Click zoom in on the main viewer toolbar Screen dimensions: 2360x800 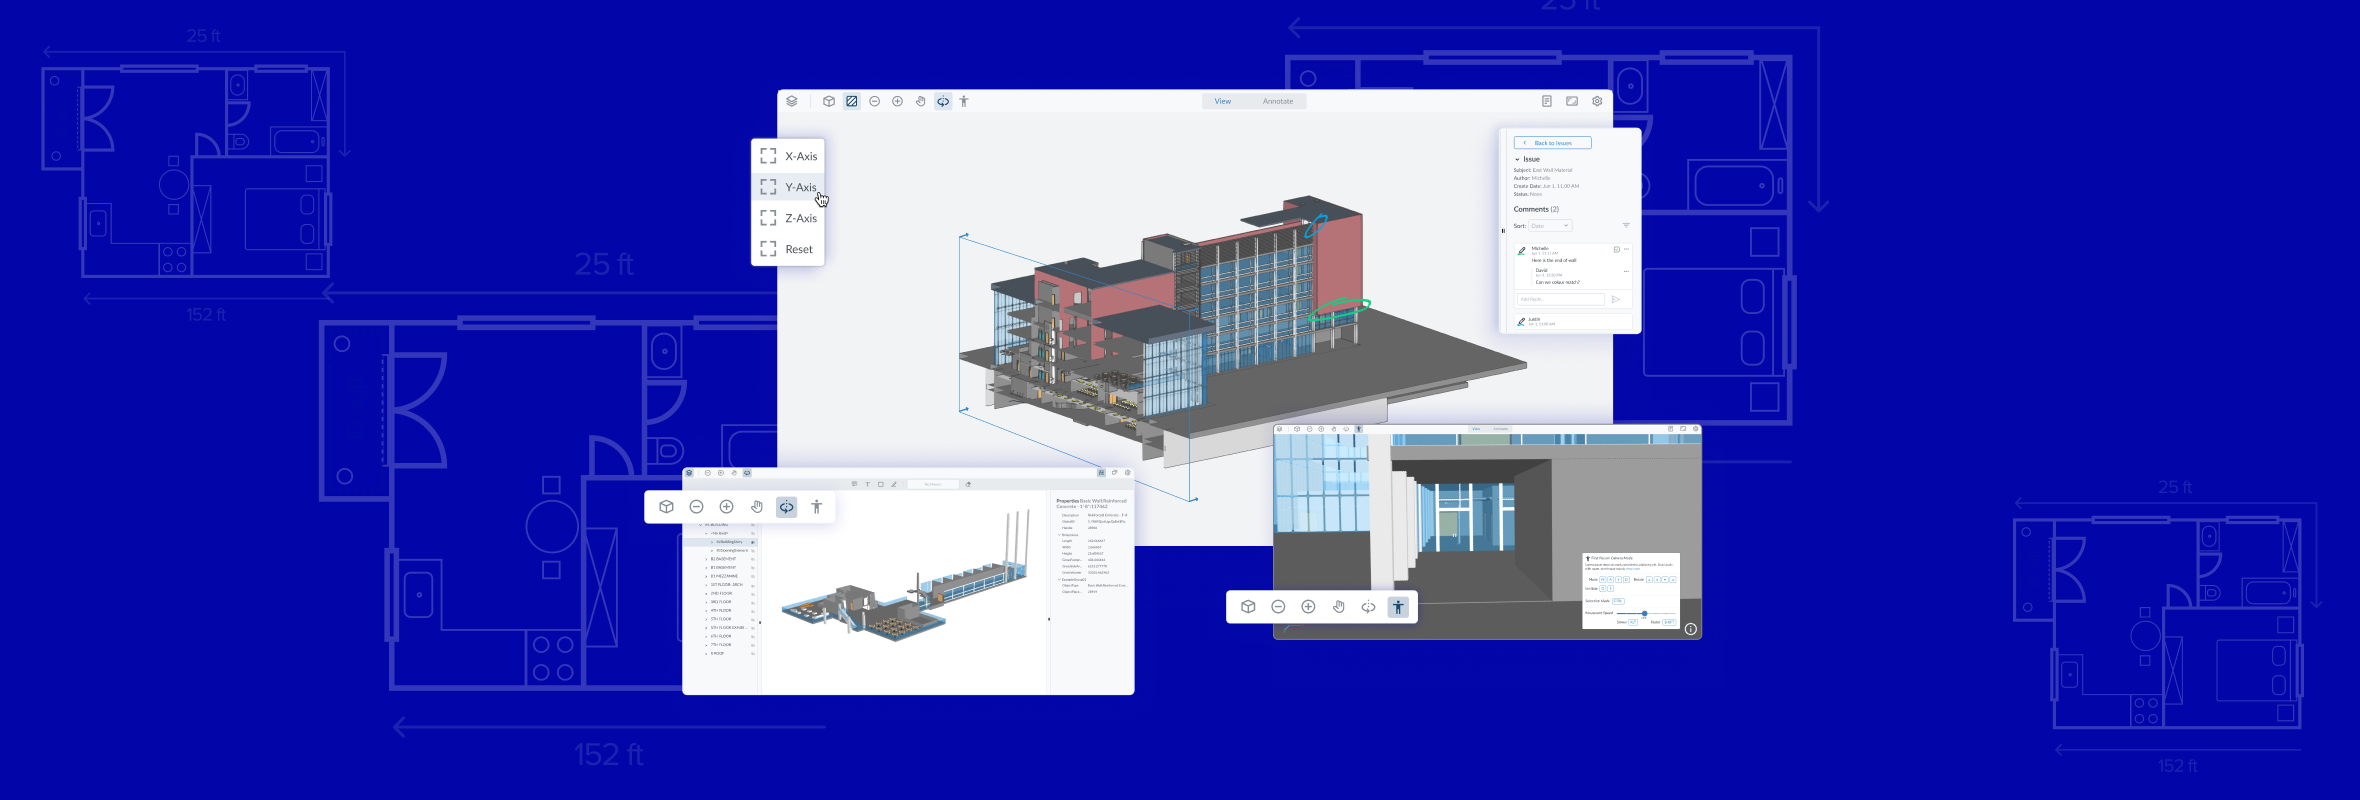point(898,101)
